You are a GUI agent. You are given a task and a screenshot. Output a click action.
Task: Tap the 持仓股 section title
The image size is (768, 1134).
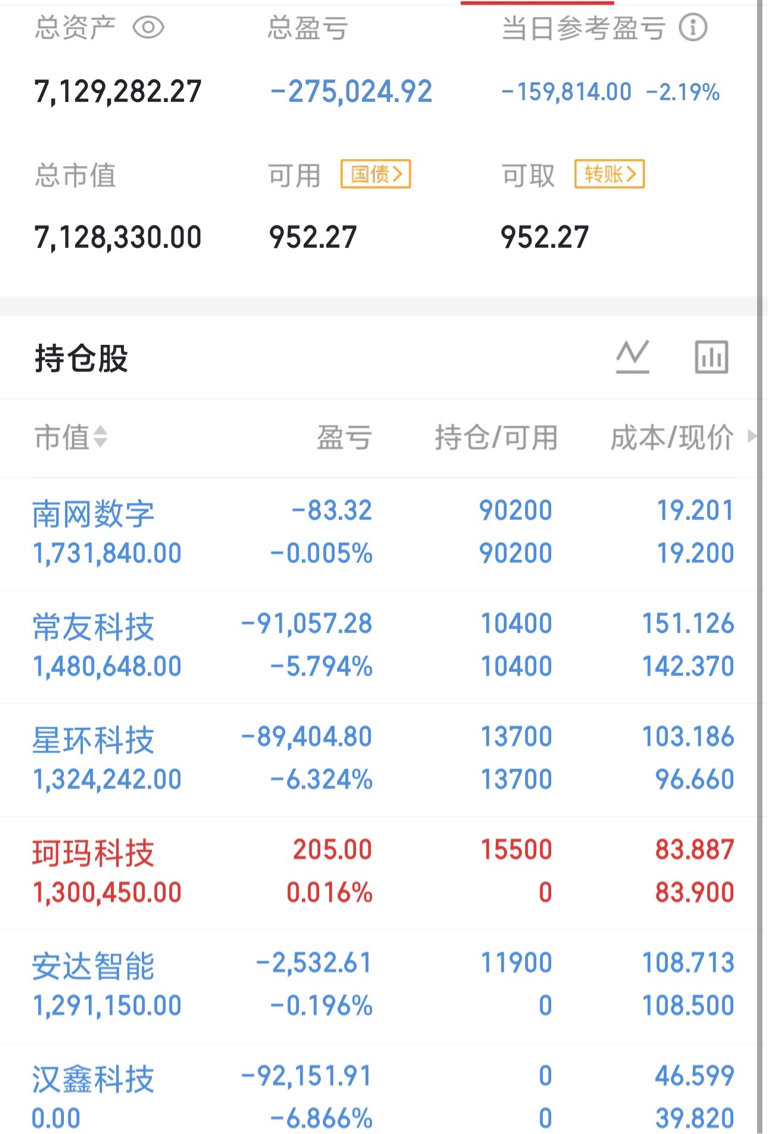[x=82, y=358]
